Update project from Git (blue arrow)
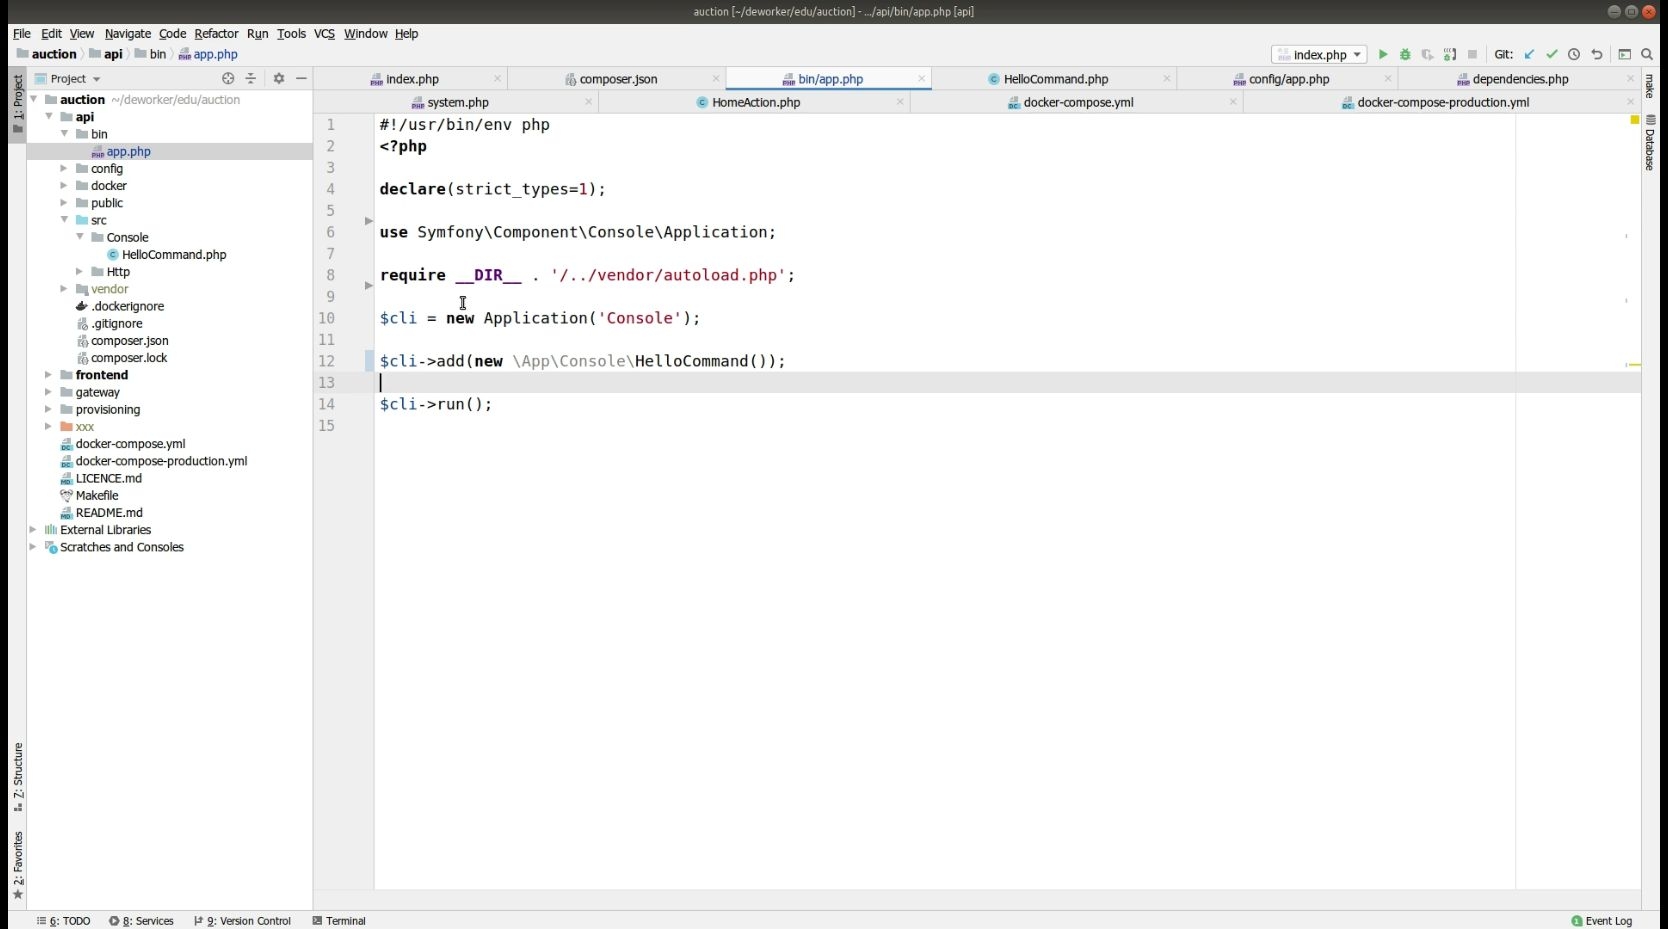This screenshot has height=929, width=1668. pos(1529,55)
